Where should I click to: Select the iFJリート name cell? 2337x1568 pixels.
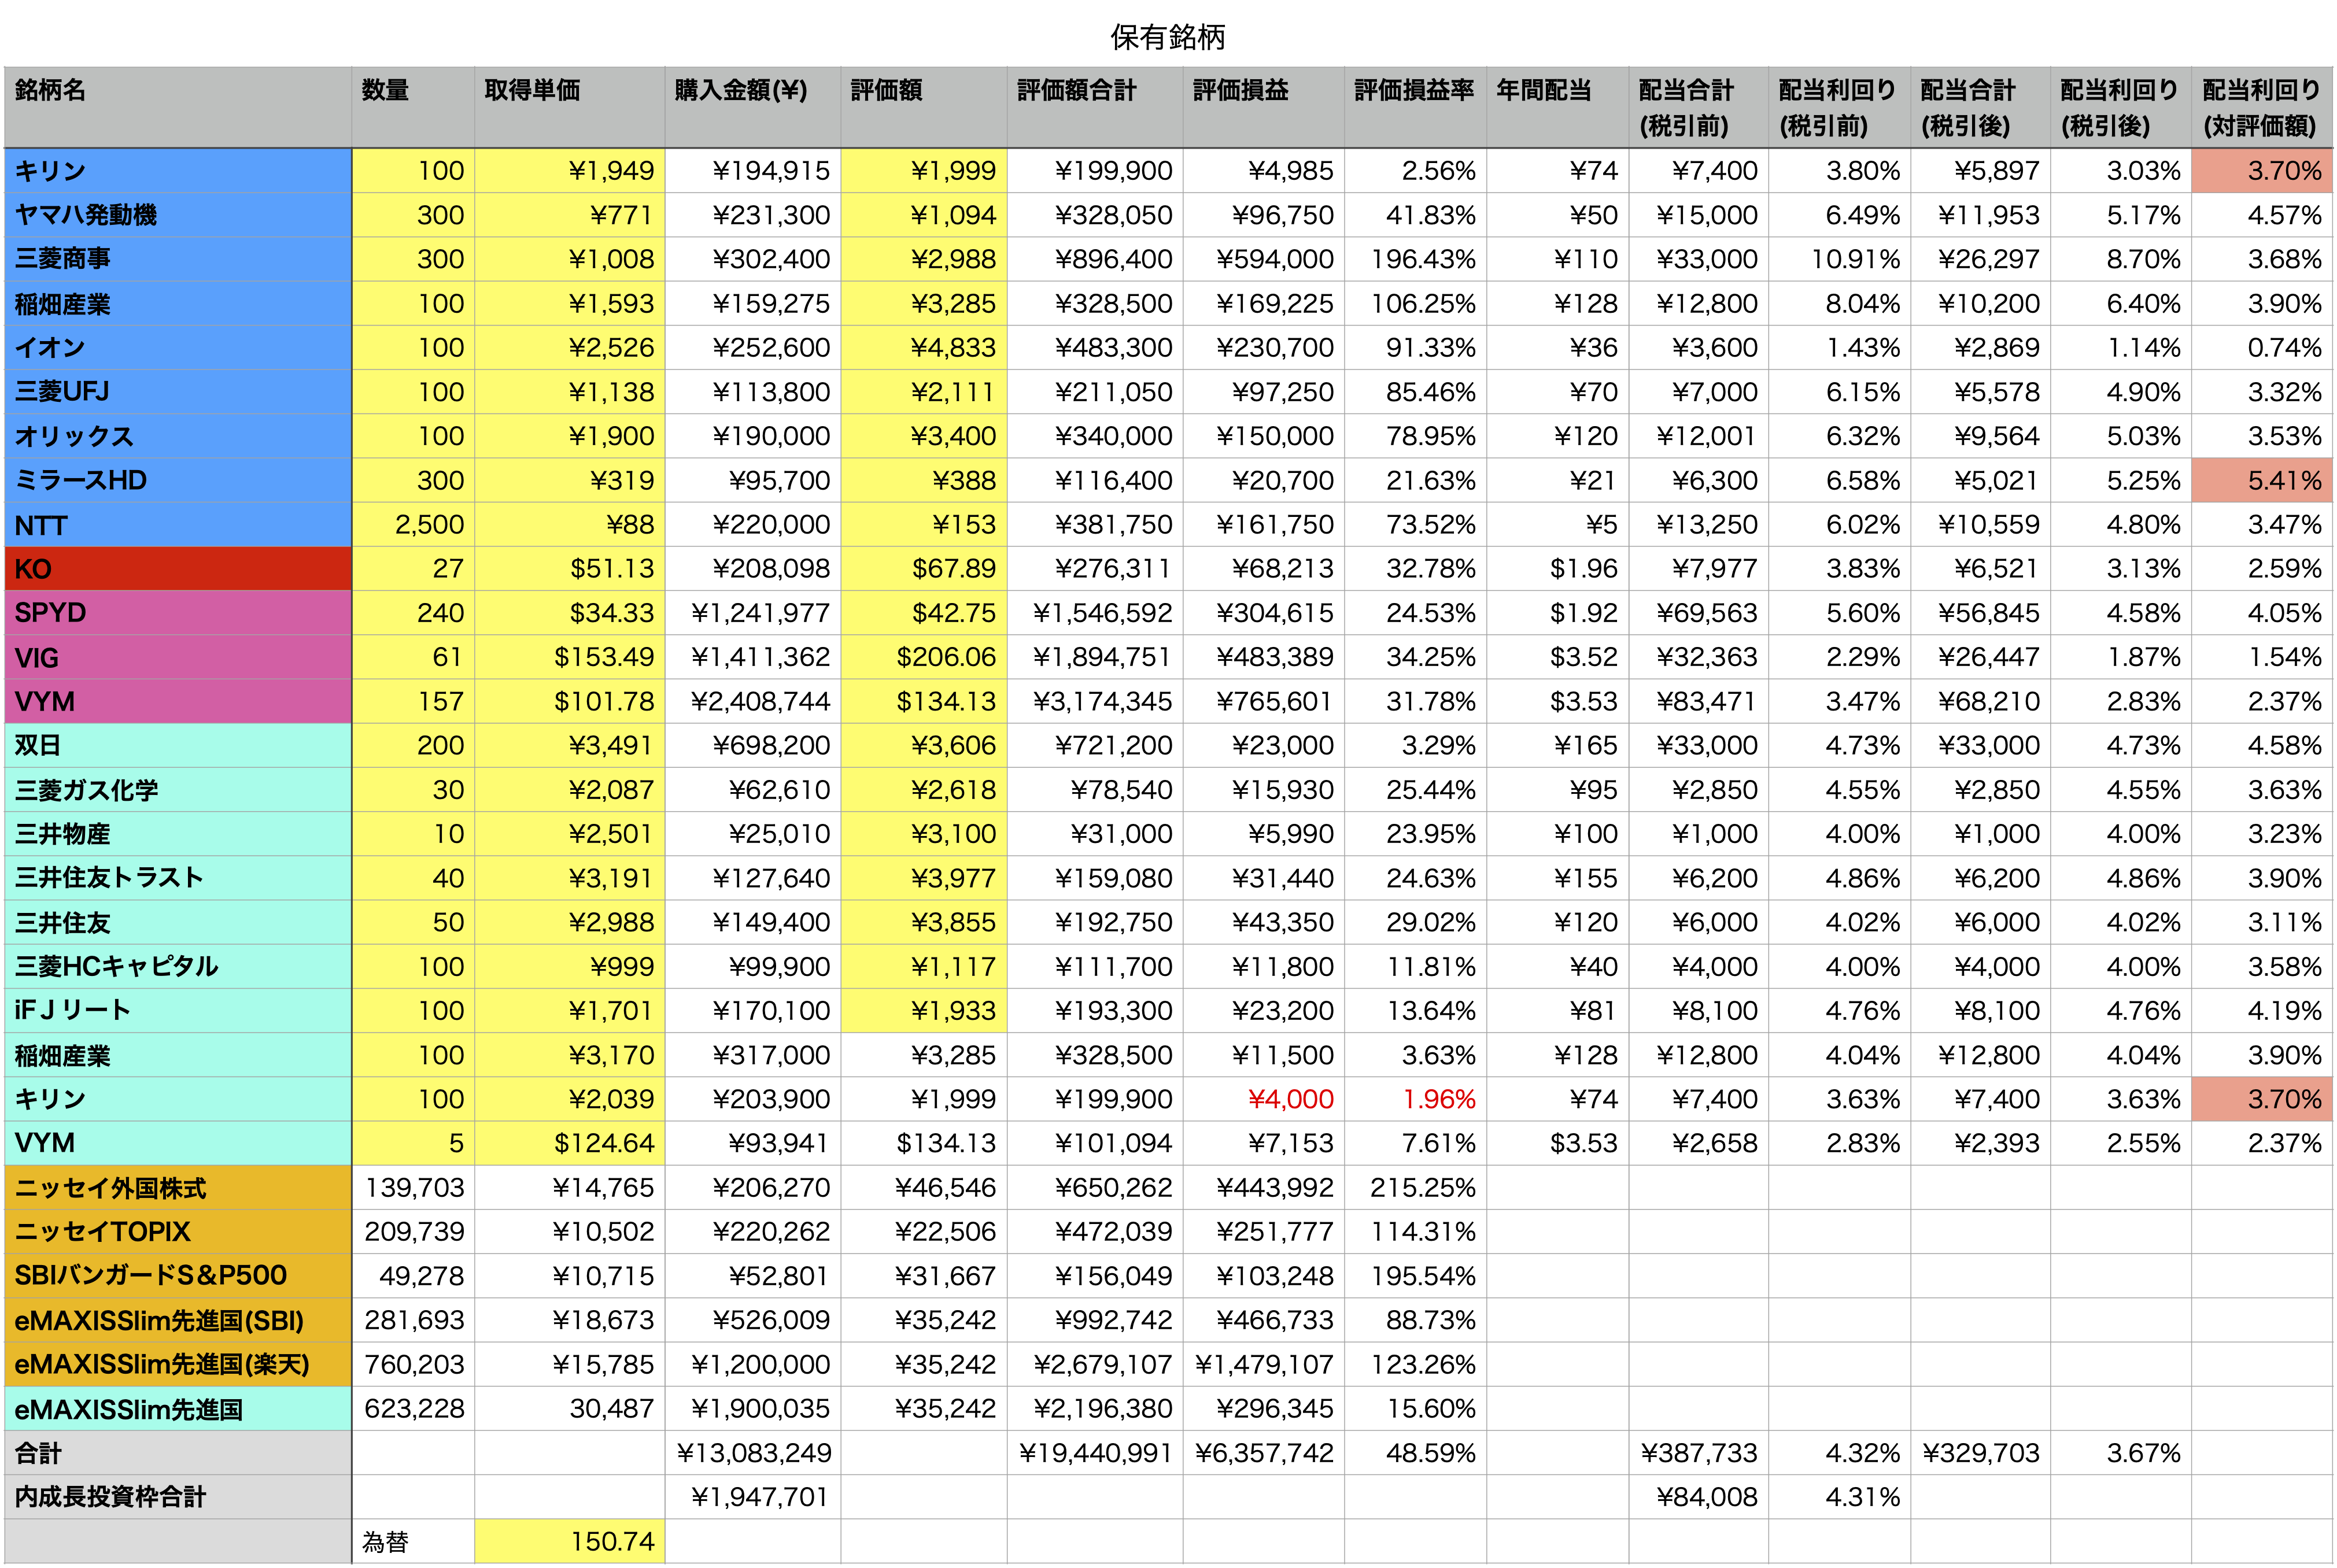(178, 1011)
